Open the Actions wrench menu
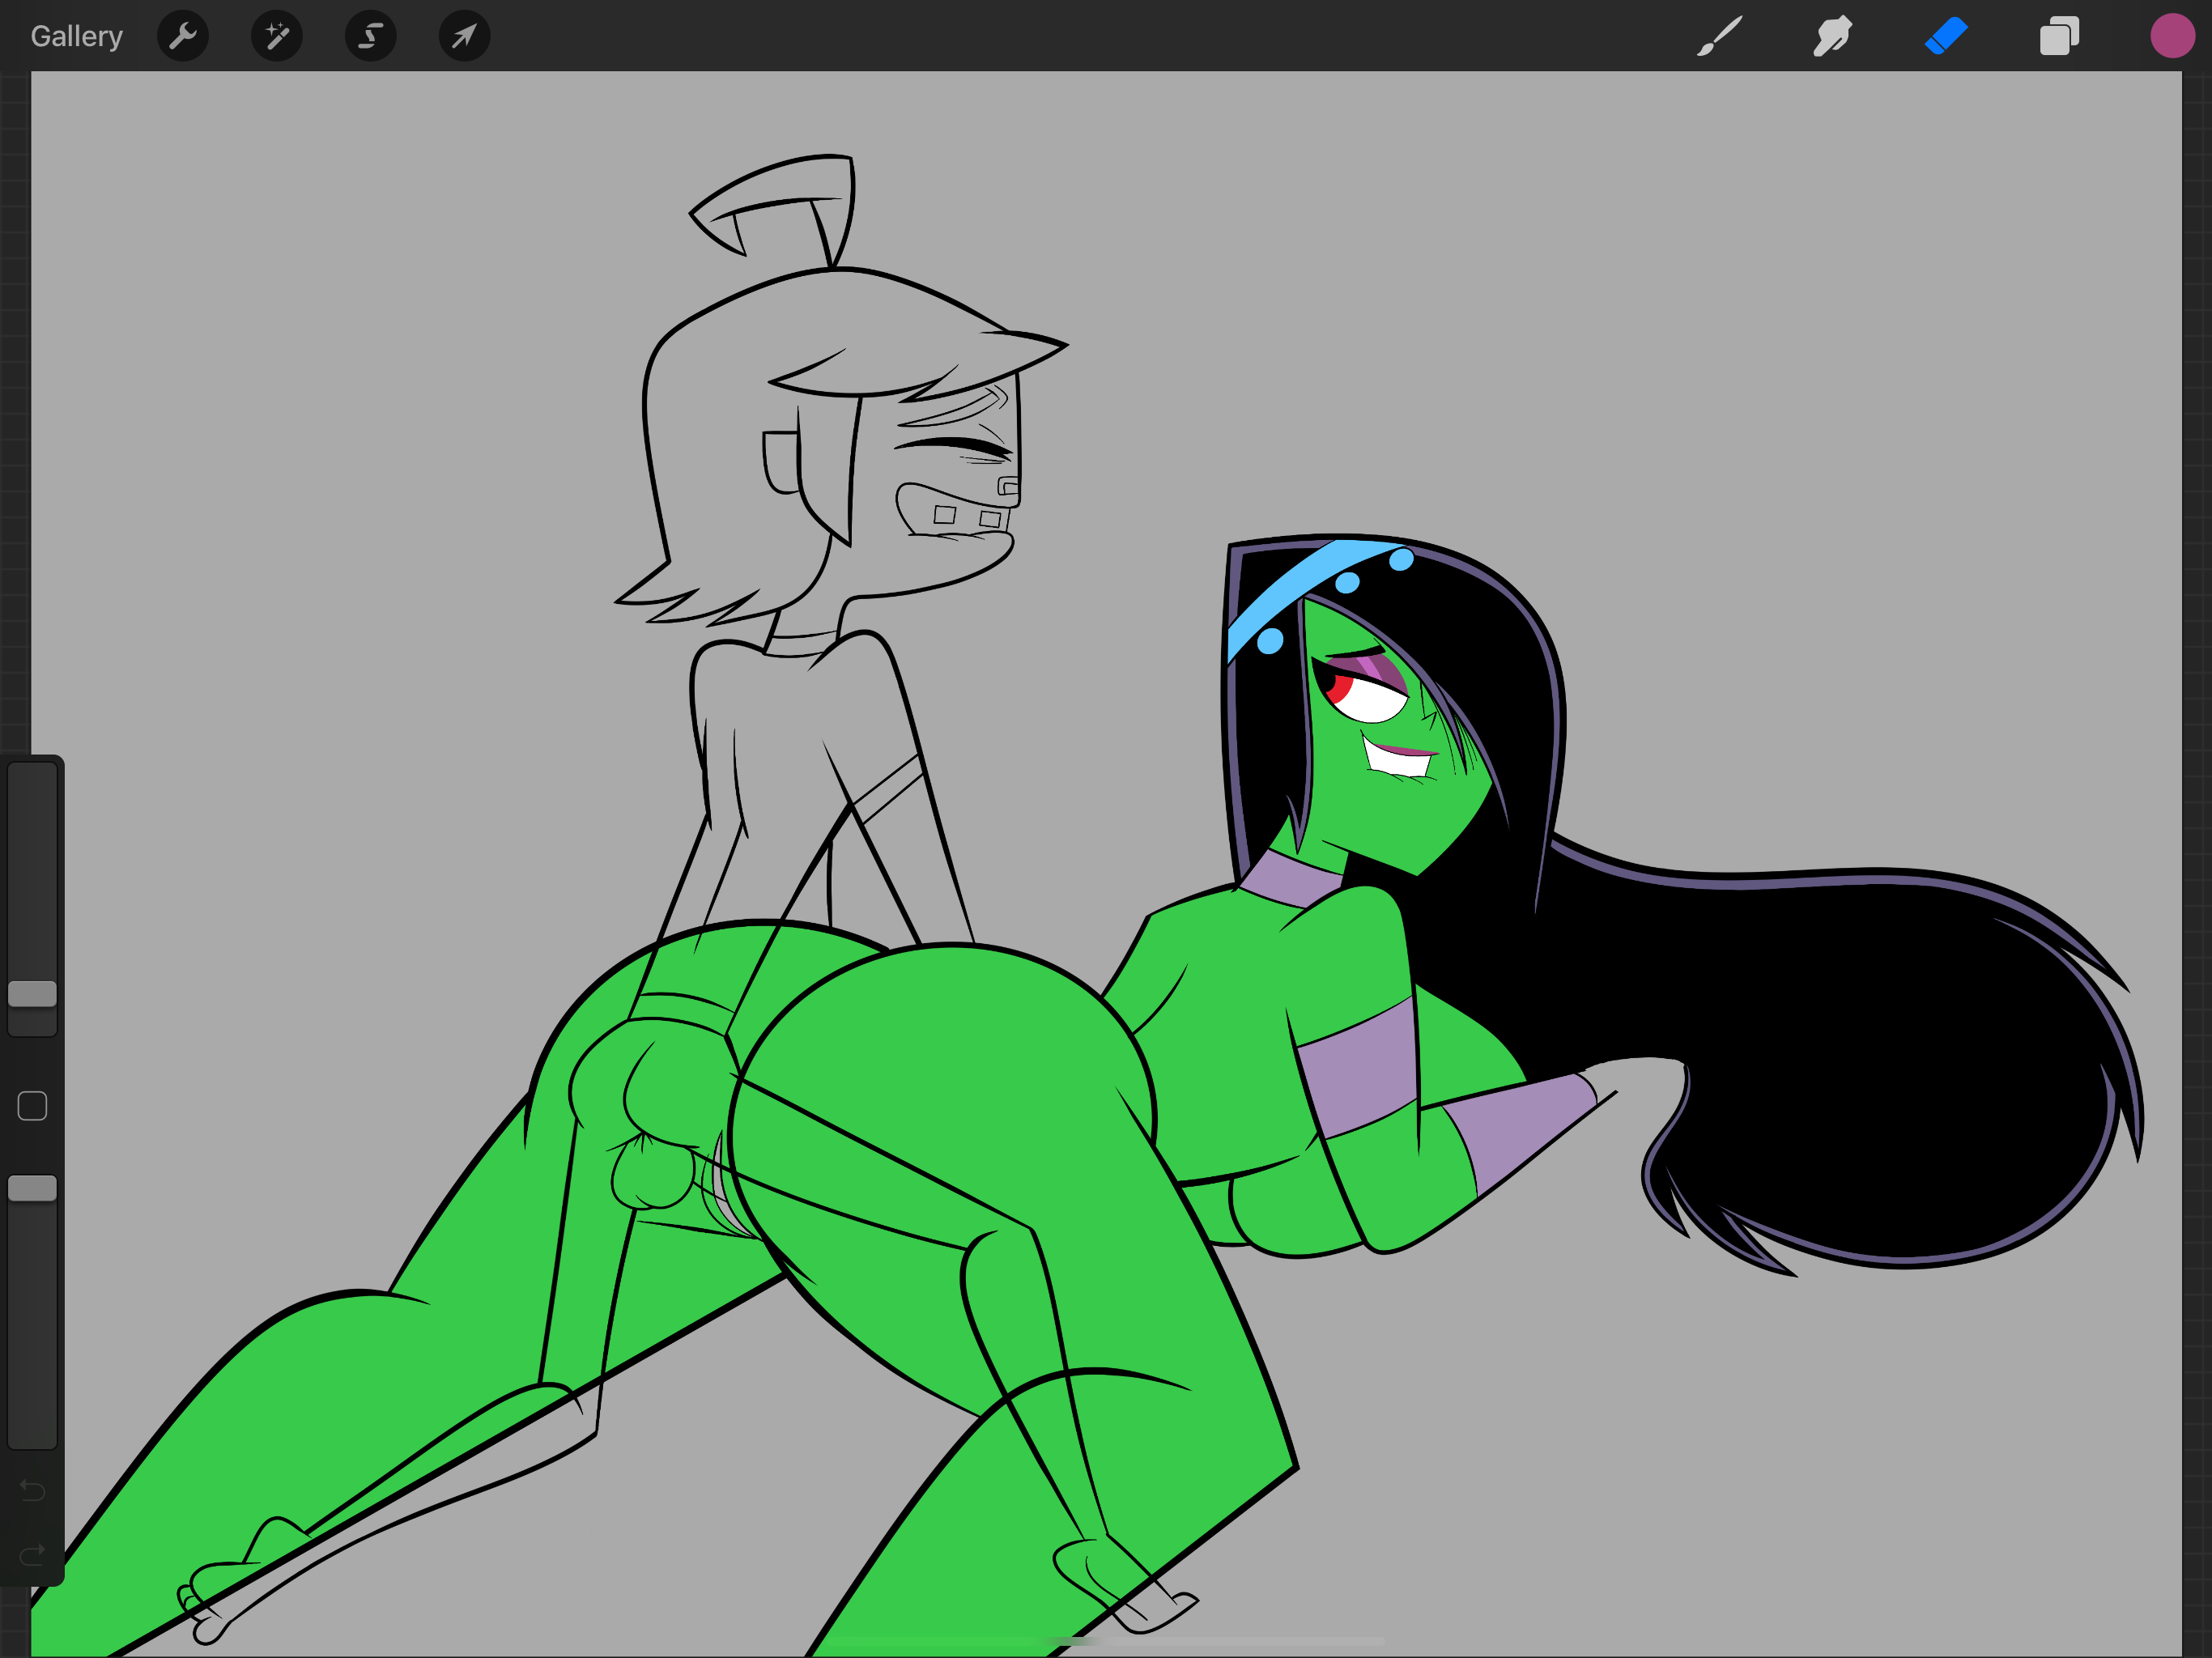This screenshot has width=2212, height=1658. (x=183, y=37)
